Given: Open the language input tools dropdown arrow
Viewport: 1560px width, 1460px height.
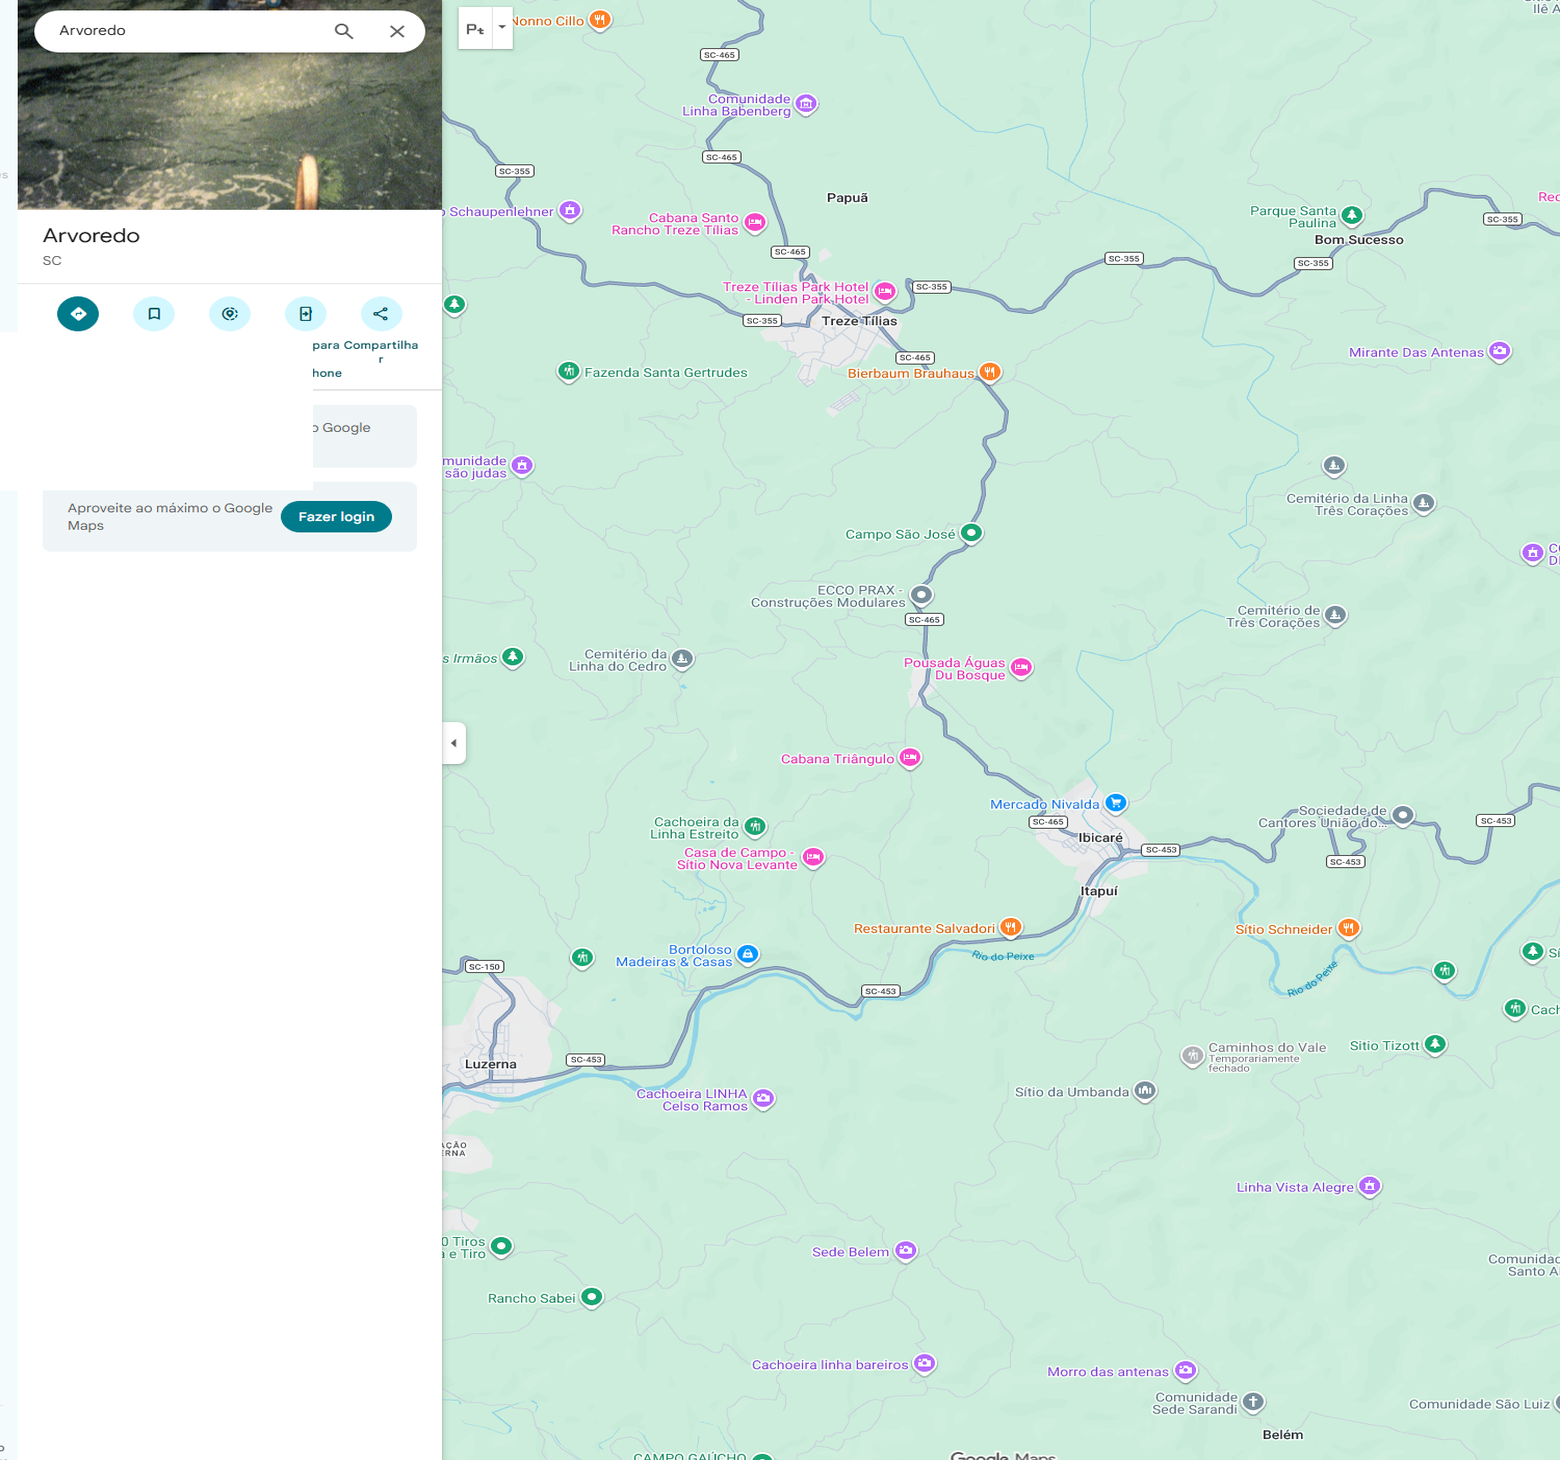Looking at the screenshot, I should tap(502, 28).
